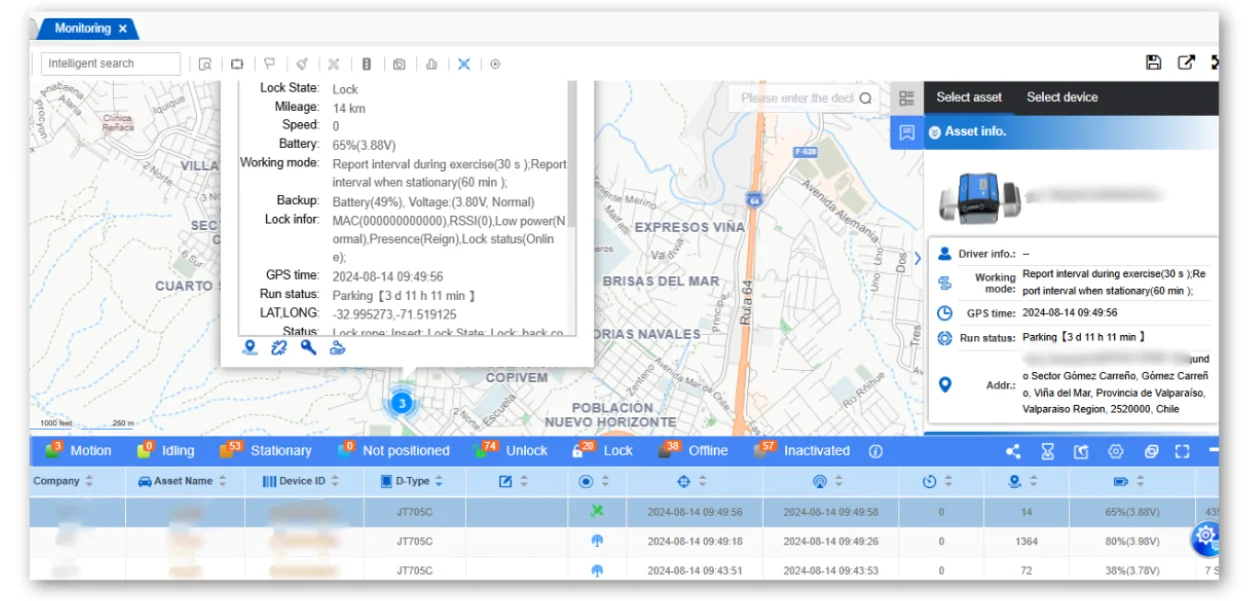The height and width of the screenshot is (601, 1258).
Task: Sort by the Device ID column arrows
Action: [335, 482]
